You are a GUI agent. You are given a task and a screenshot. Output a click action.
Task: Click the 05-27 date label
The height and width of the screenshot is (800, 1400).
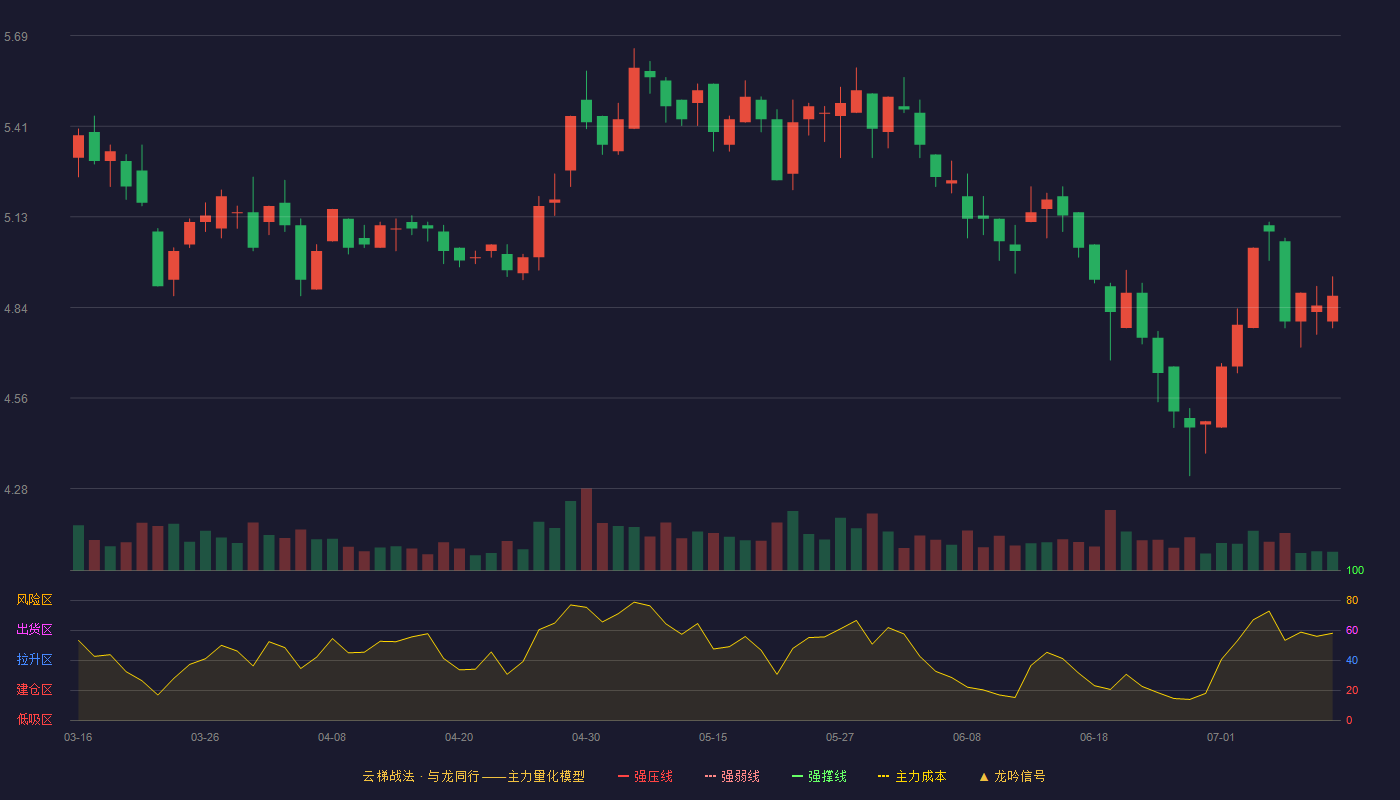click(x=840, y=737)
